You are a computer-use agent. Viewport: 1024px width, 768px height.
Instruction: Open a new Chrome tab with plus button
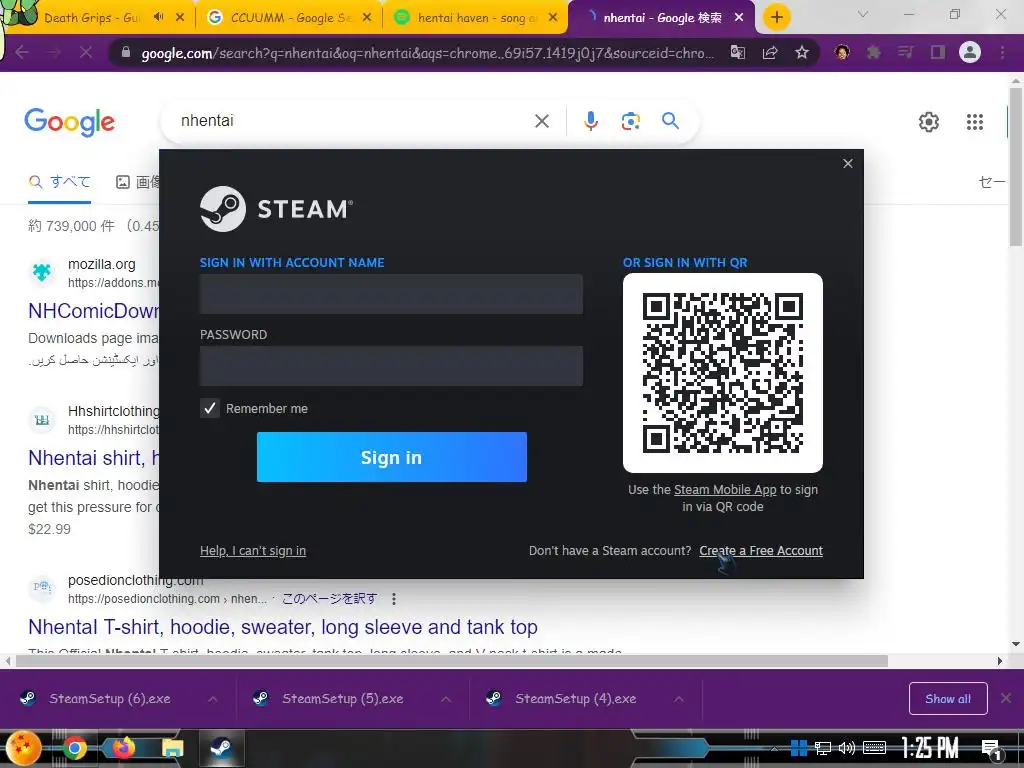click(x=776, y=18)
